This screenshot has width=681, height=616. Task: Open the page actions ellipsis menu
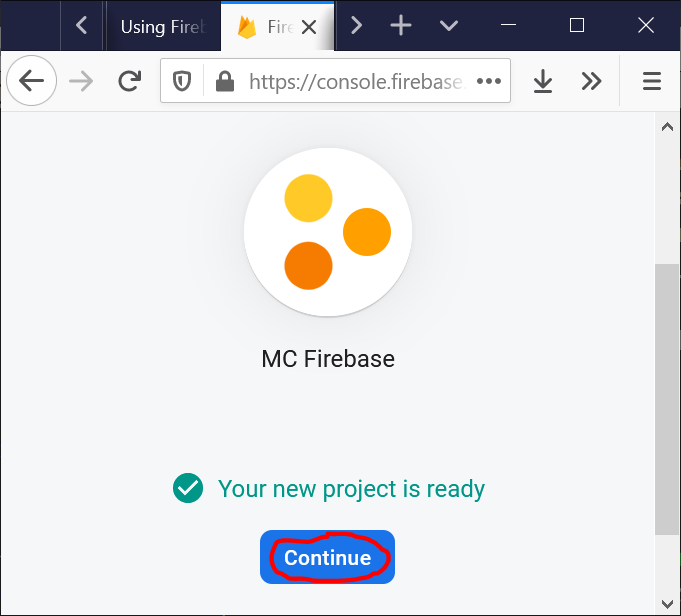tap(488, 82)
